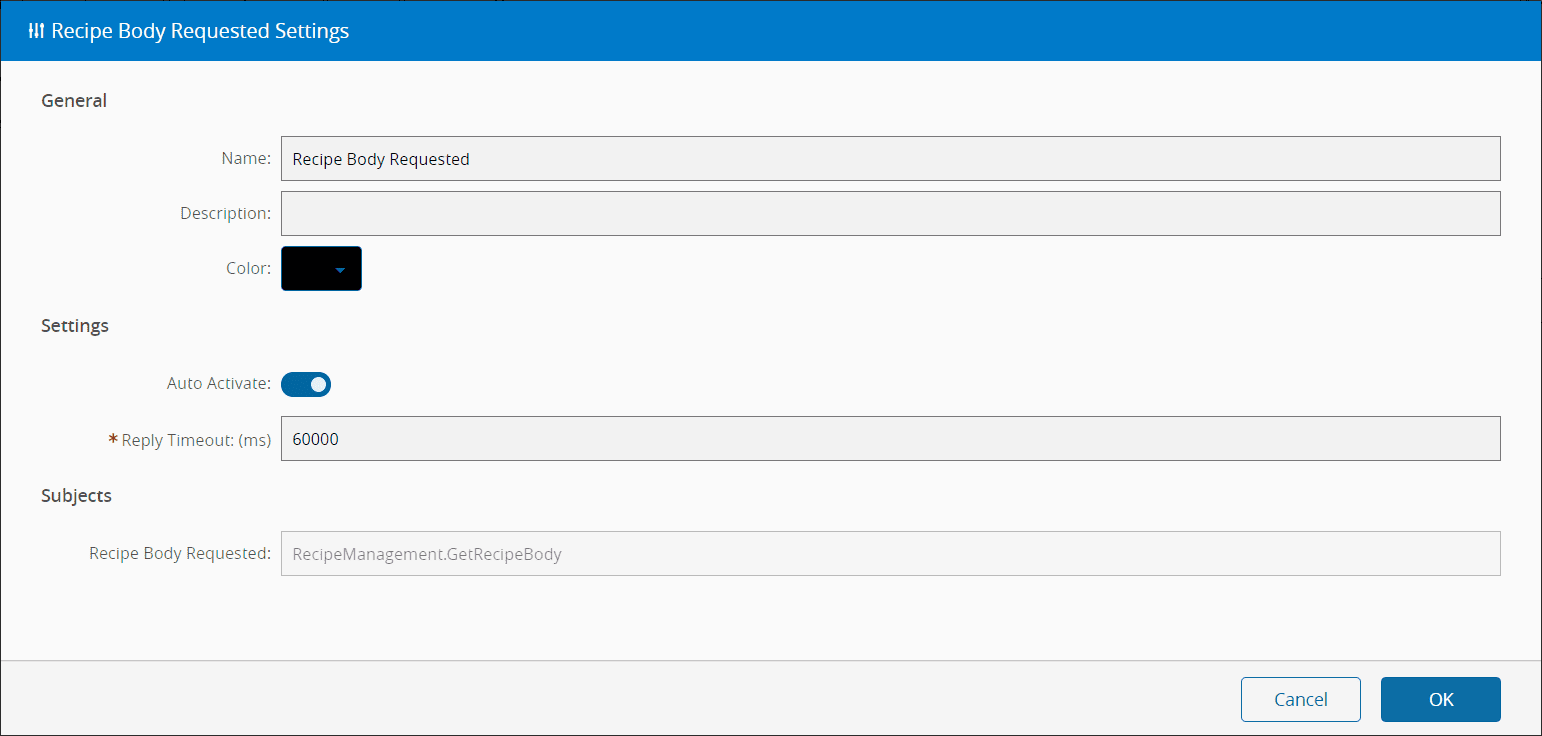Click the Subjects section heading
The height and width of the screenshot is (736, 1542).
(76, 496)
